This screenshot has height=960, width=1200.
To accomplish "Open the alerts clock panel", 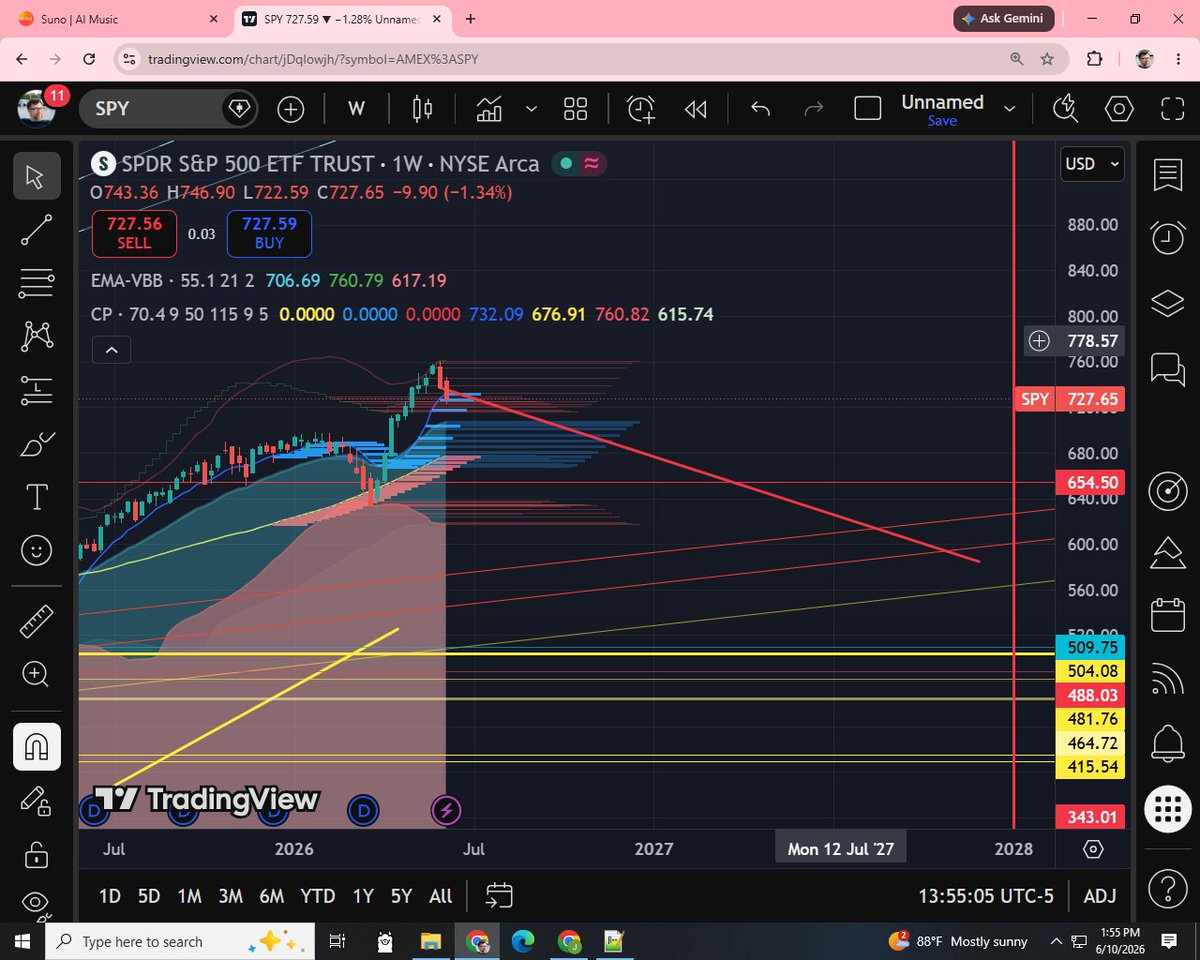I will (x=1168, y=236).
